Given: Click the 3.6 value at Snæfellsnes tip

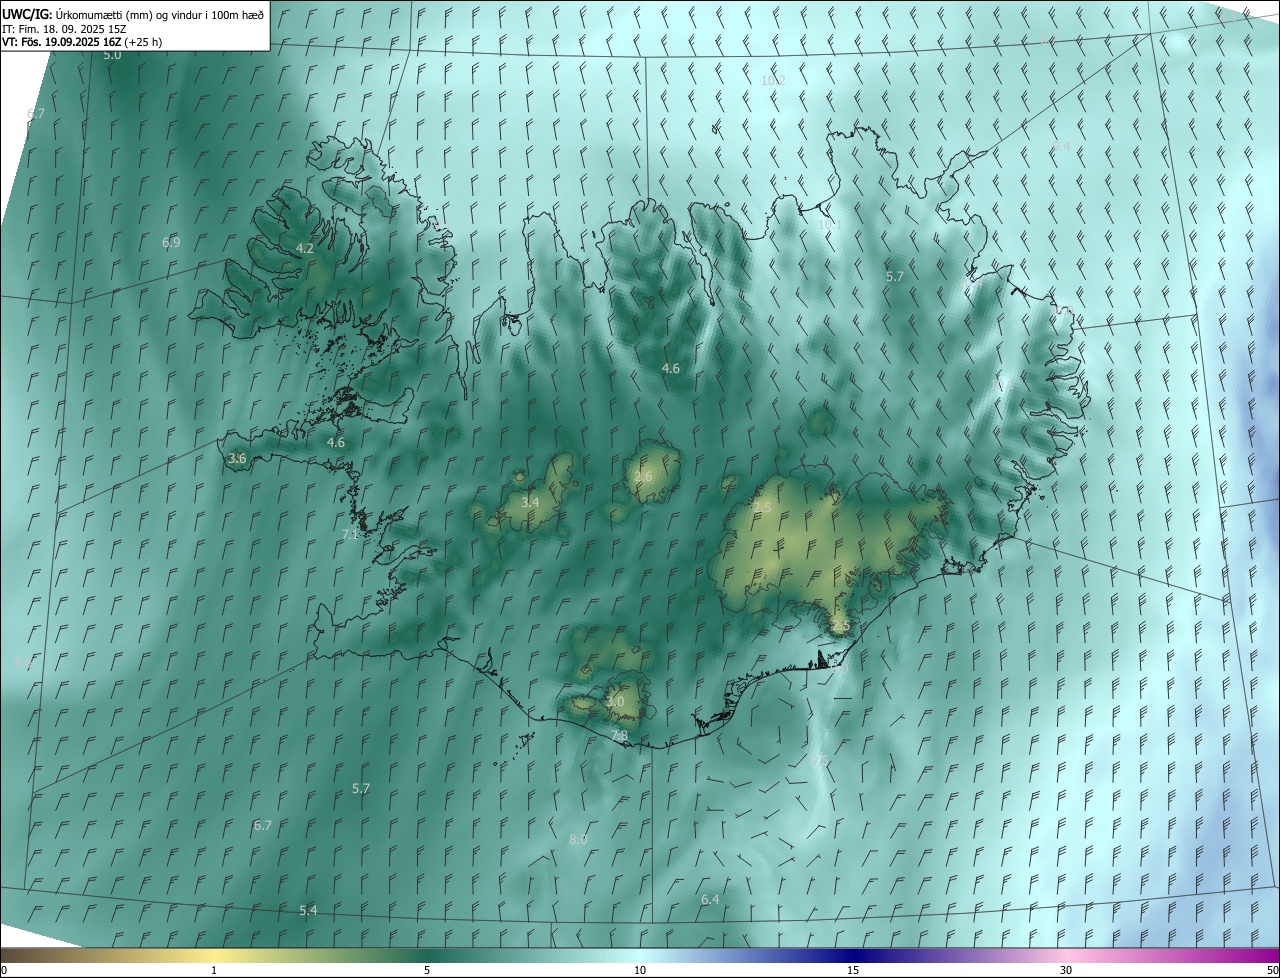Looking at the screenshot, I should click(237, 458).
